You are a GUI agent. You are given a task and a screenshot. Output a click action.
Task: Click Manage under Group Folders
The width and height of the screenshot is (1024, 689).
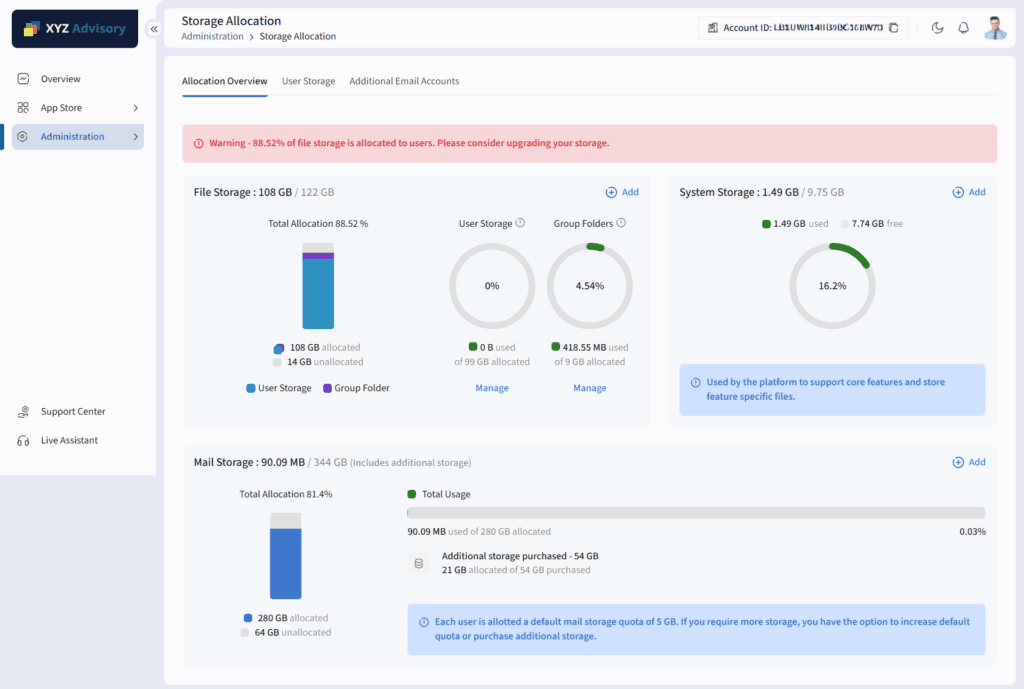pyautogui.click(x=589, y=388)
